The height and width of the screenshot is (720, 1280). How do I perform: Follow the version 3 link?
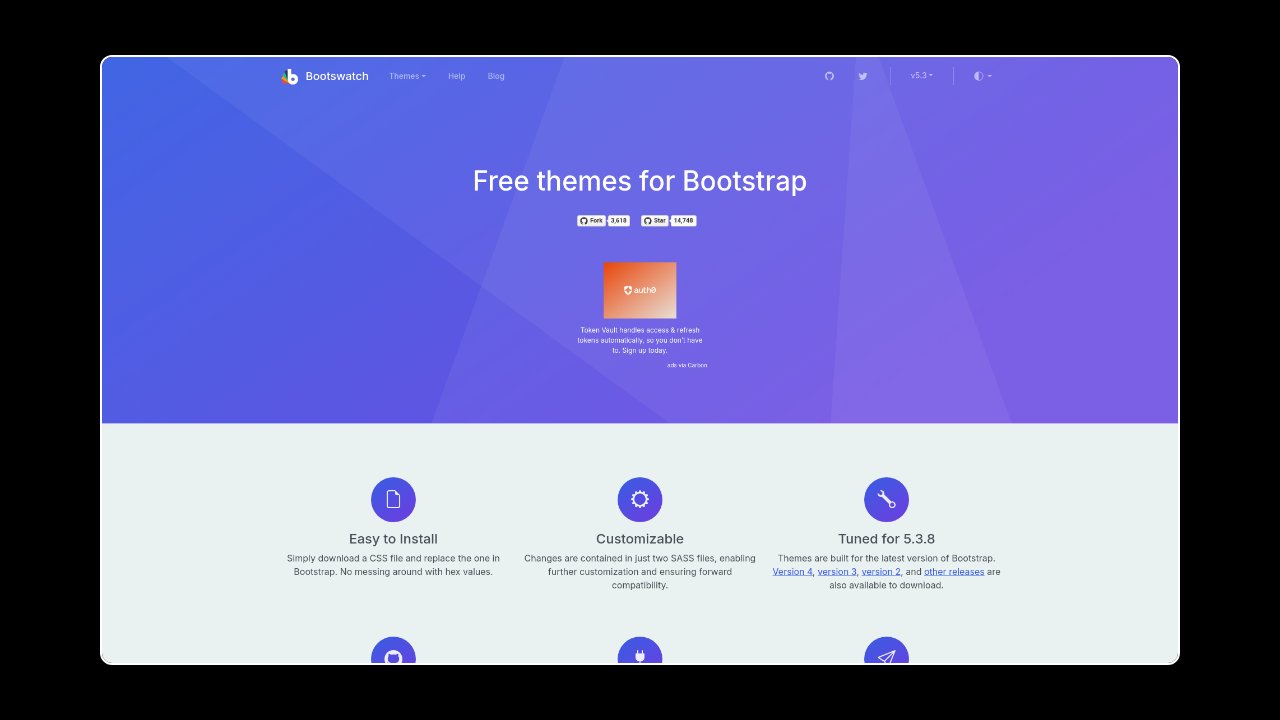point(837,572)
